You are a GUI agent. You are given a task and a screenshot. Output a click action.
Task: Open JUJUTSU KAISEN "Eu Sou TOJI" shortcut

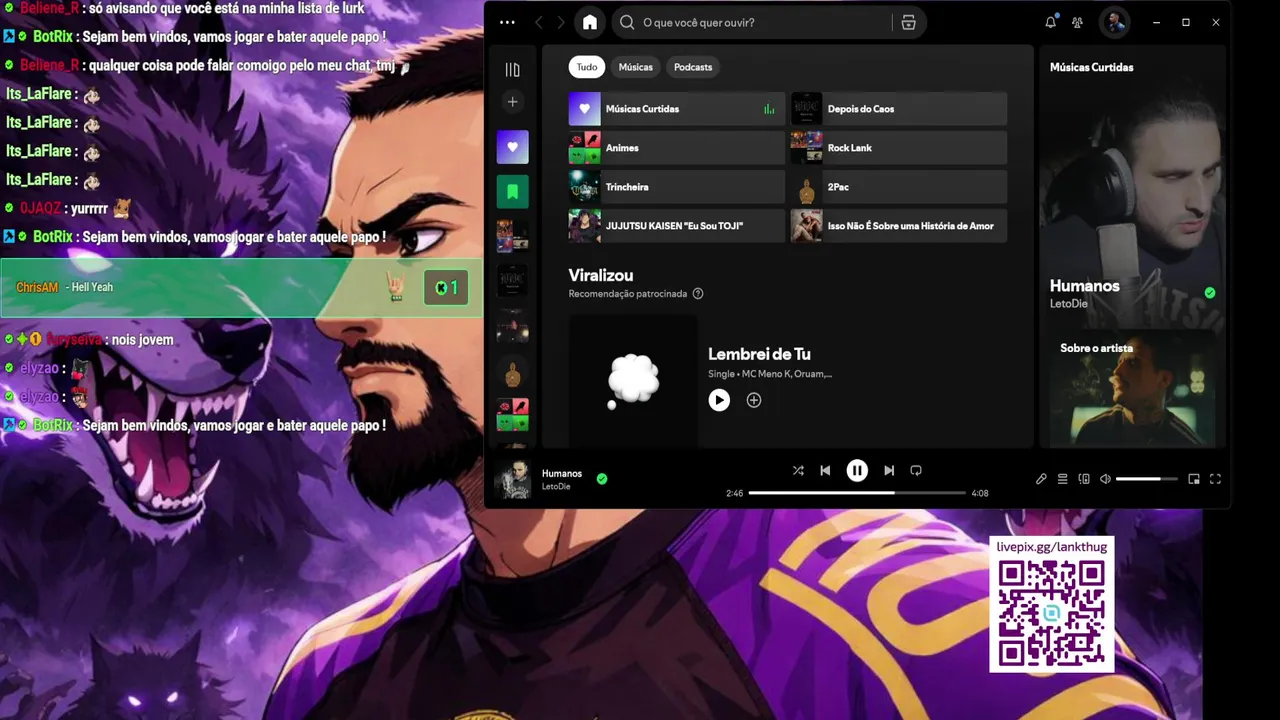677,226
